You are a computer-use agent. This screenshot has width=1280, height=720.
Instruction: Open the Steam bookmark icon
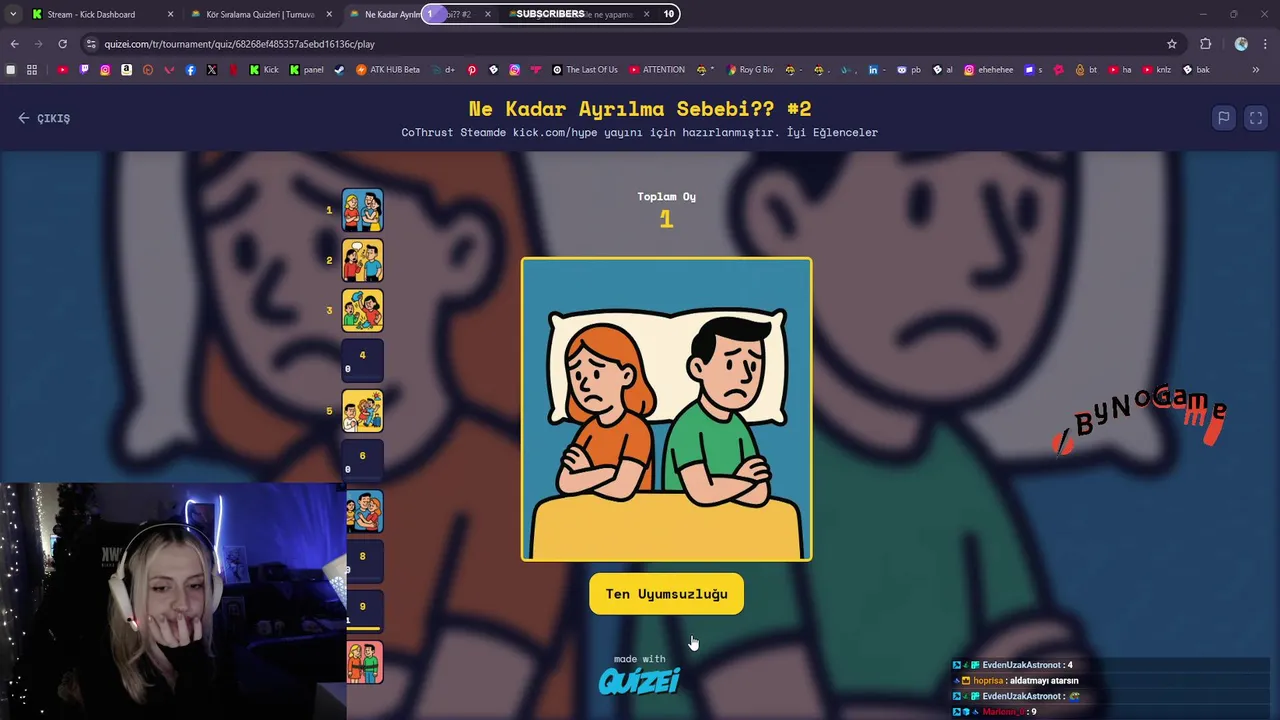[x=339, y=70]
